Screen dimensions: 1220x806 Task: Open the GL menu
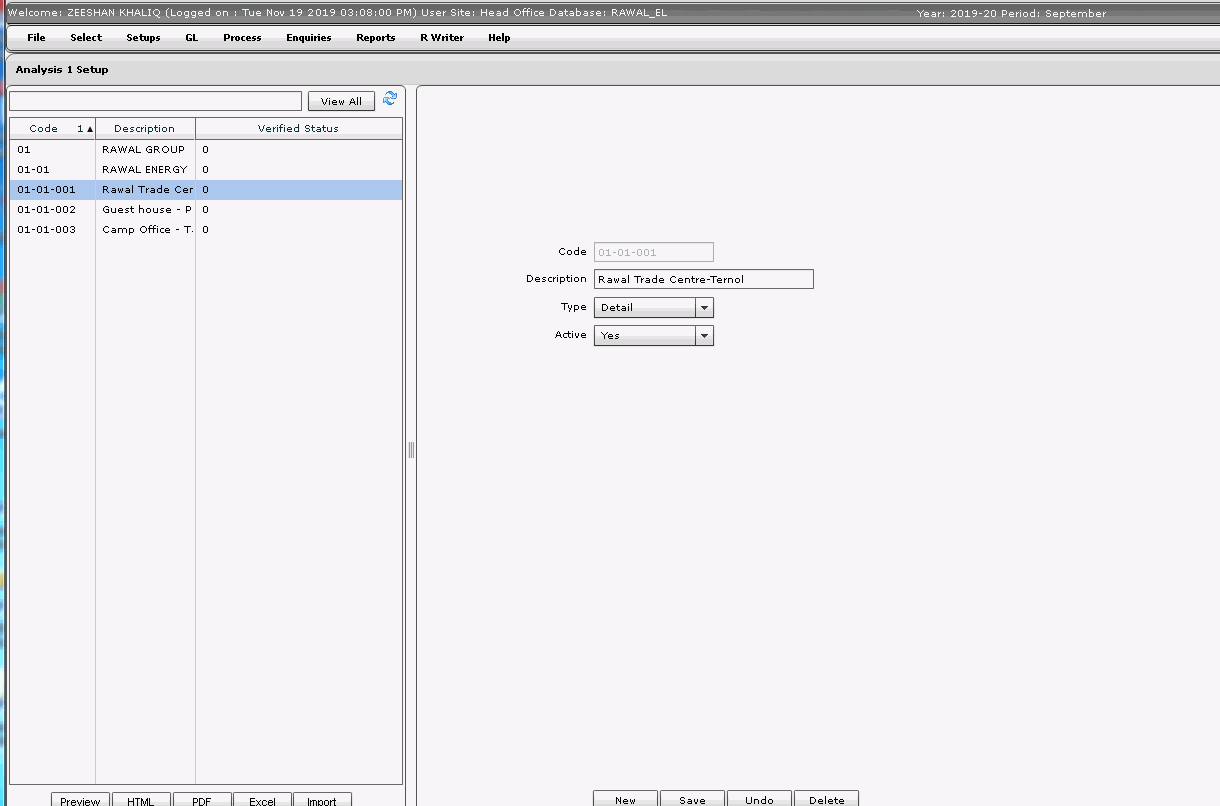click(x=191, y=38)
